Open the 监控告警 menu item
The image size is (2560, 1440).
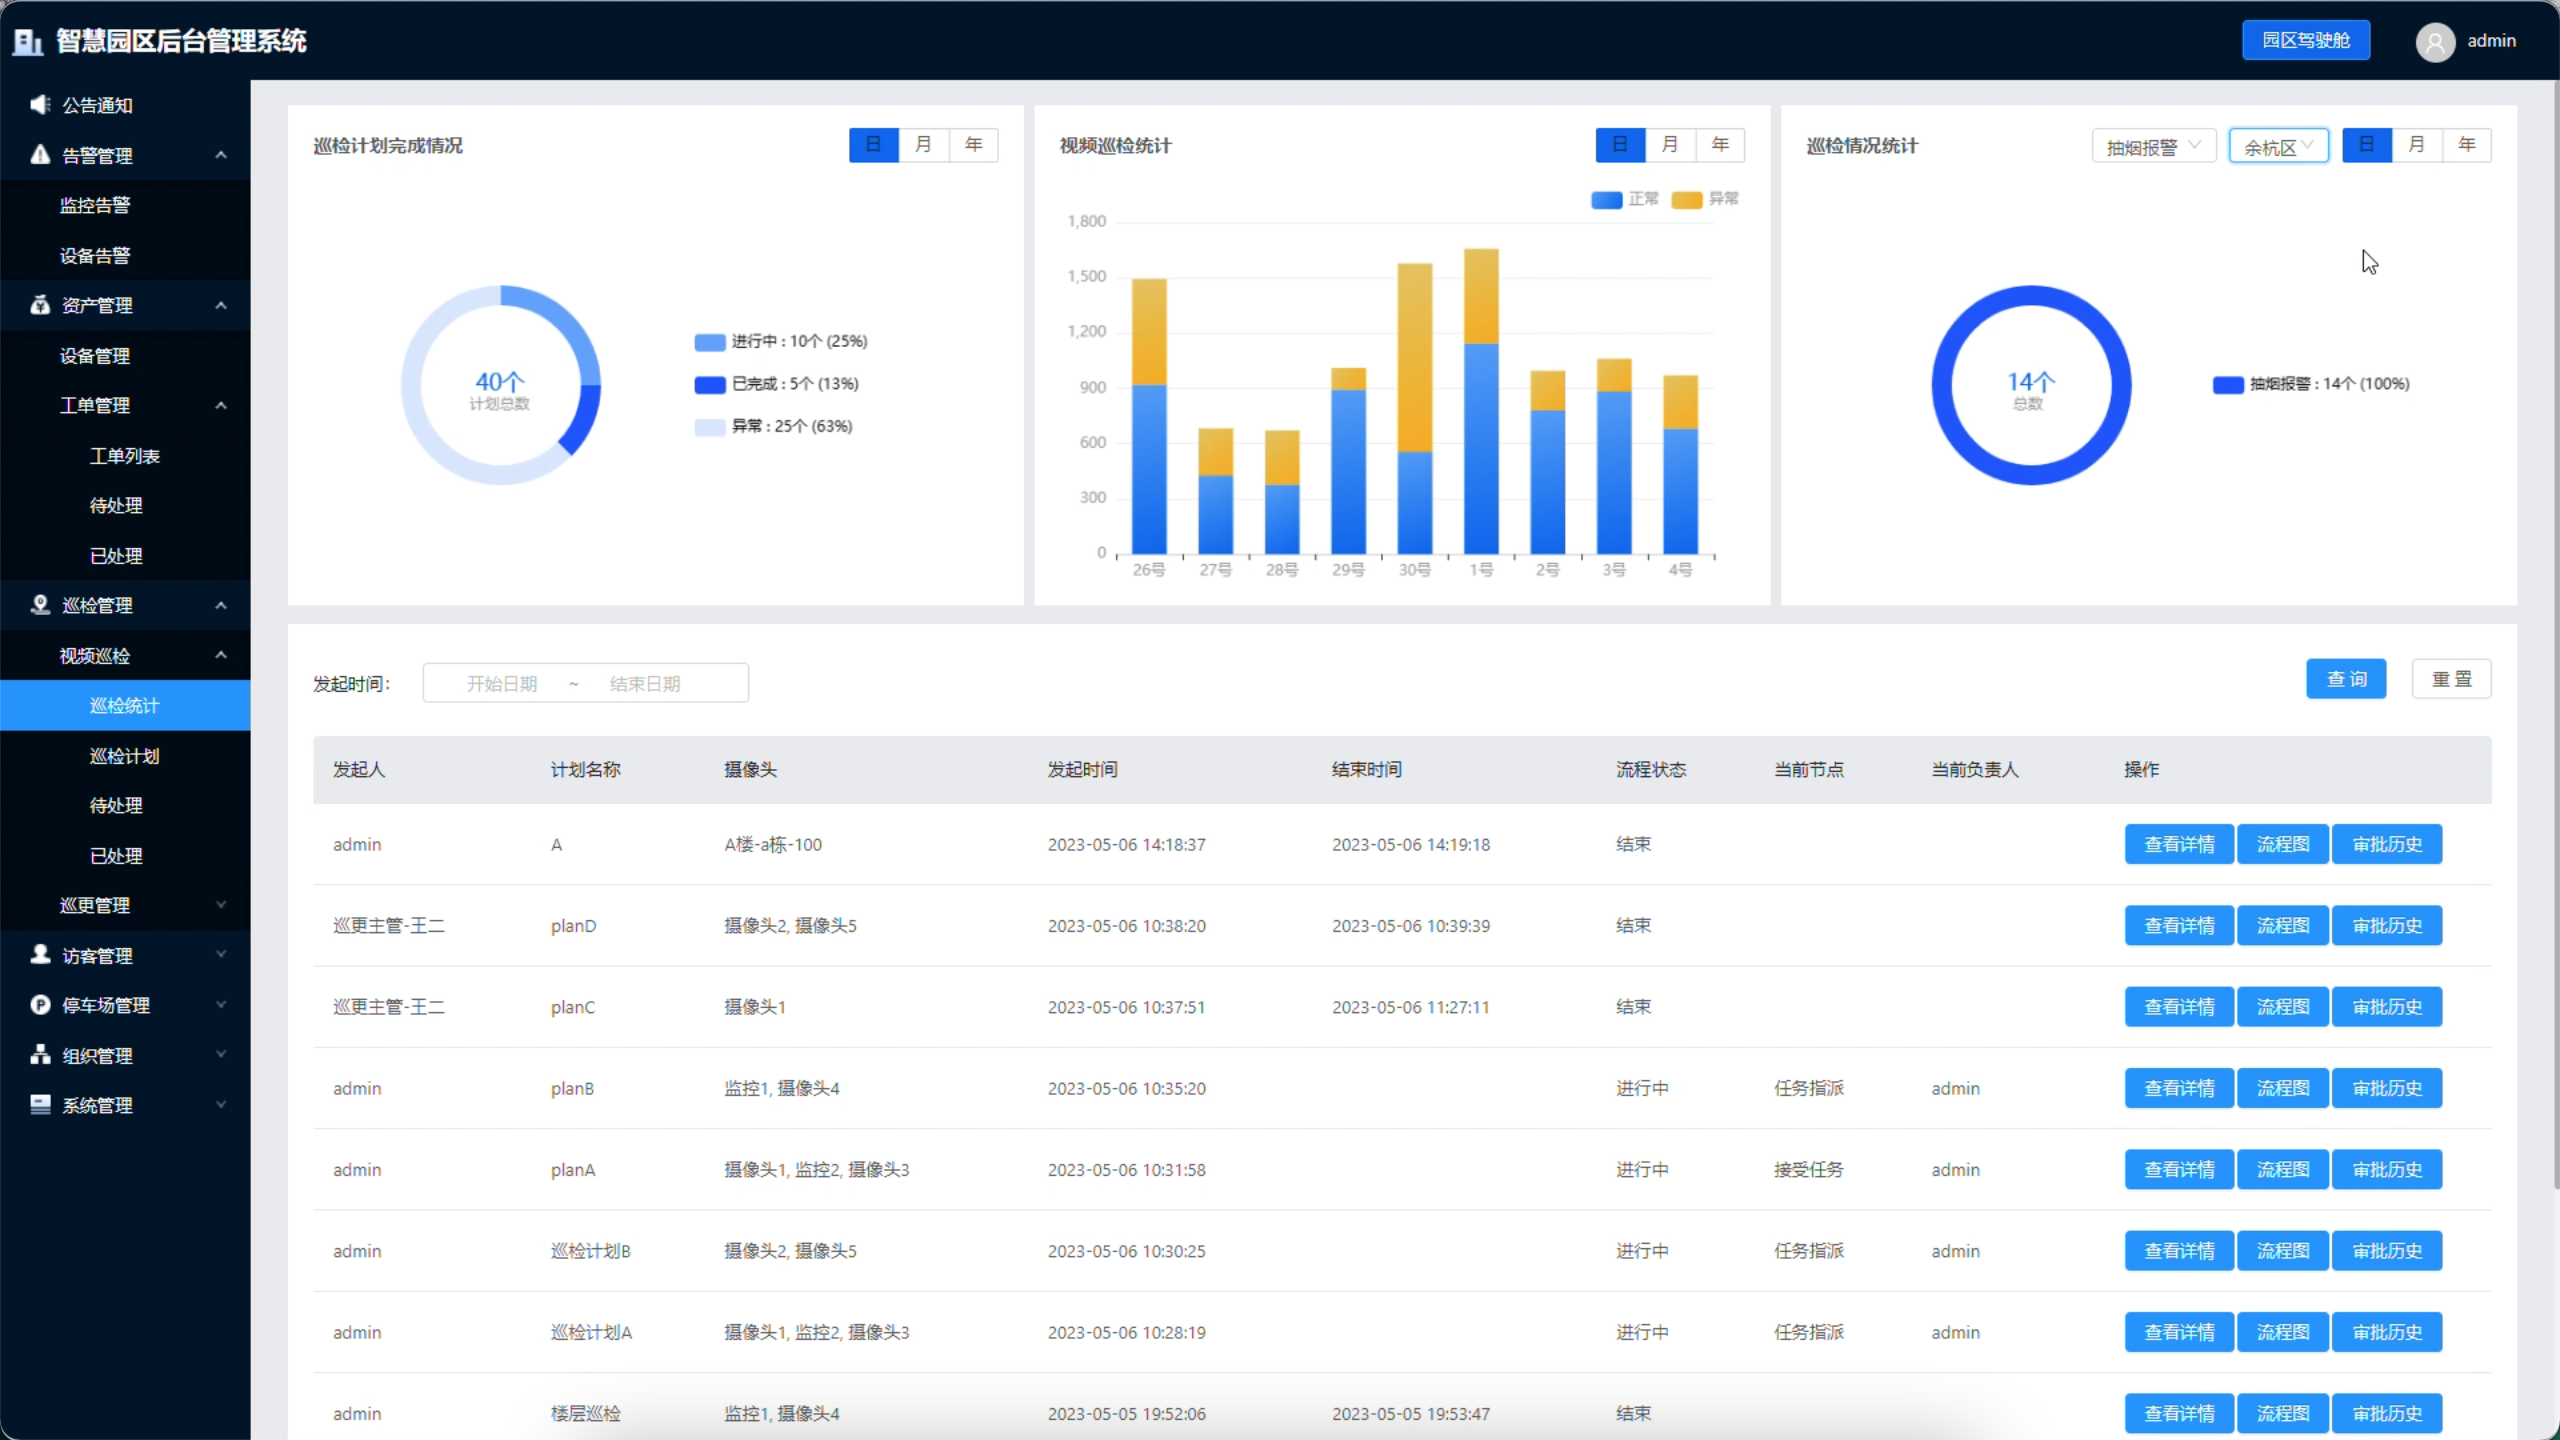(95, 205)
